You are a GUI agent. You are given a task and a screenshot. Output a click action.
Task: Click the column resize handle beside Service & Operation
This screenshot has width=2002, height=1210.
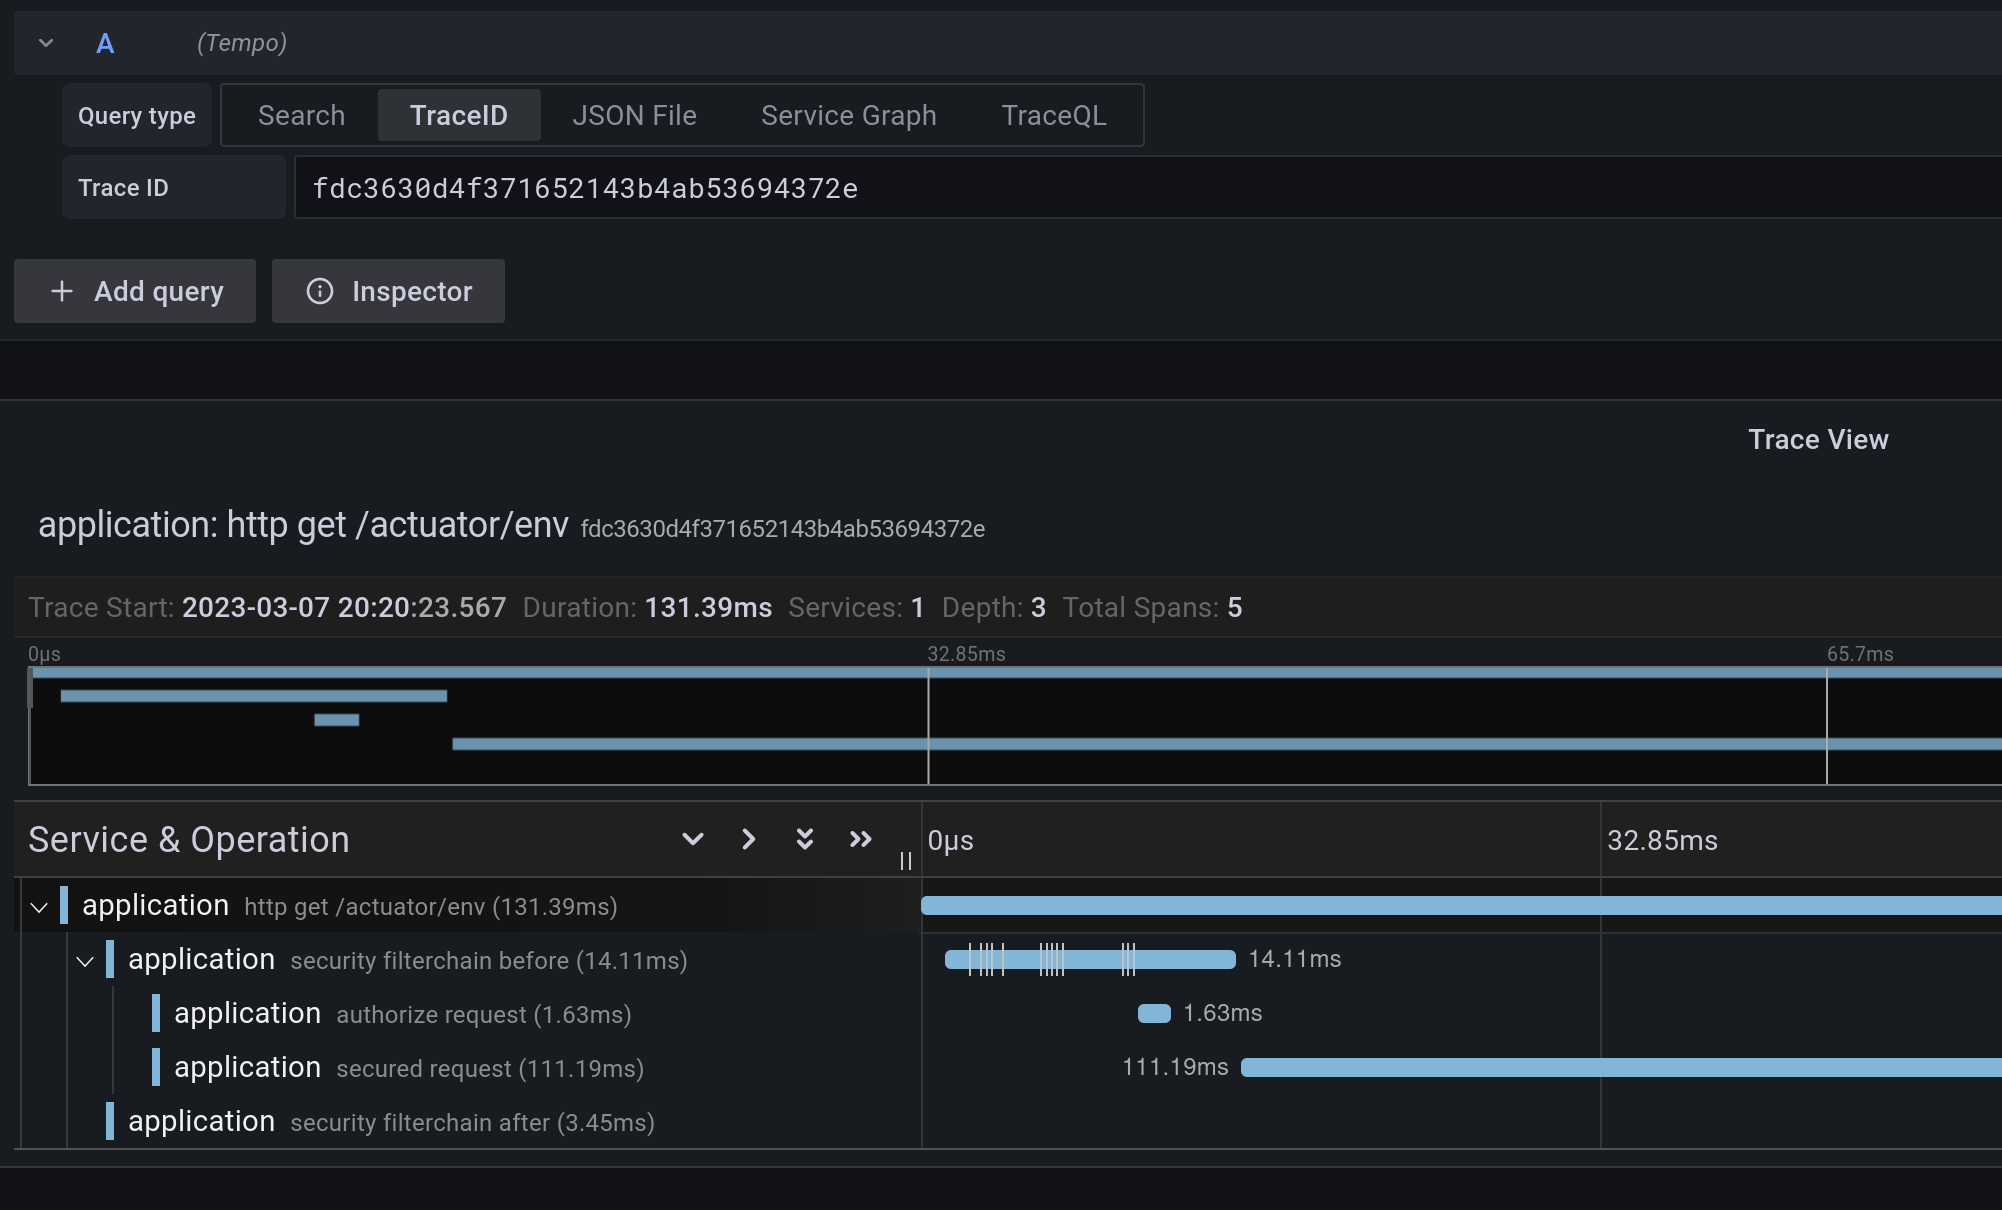906,861
